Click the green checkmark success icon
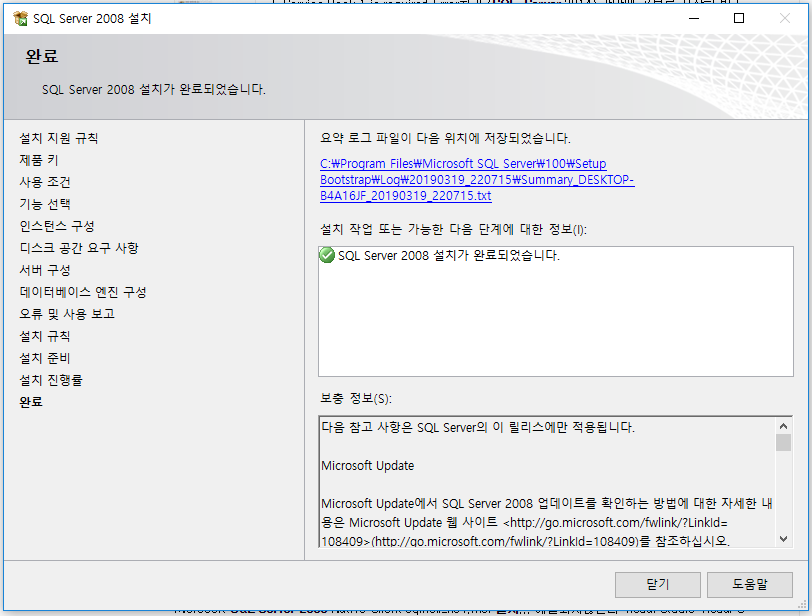Screen dimensions: 812x616 [327, 255]
